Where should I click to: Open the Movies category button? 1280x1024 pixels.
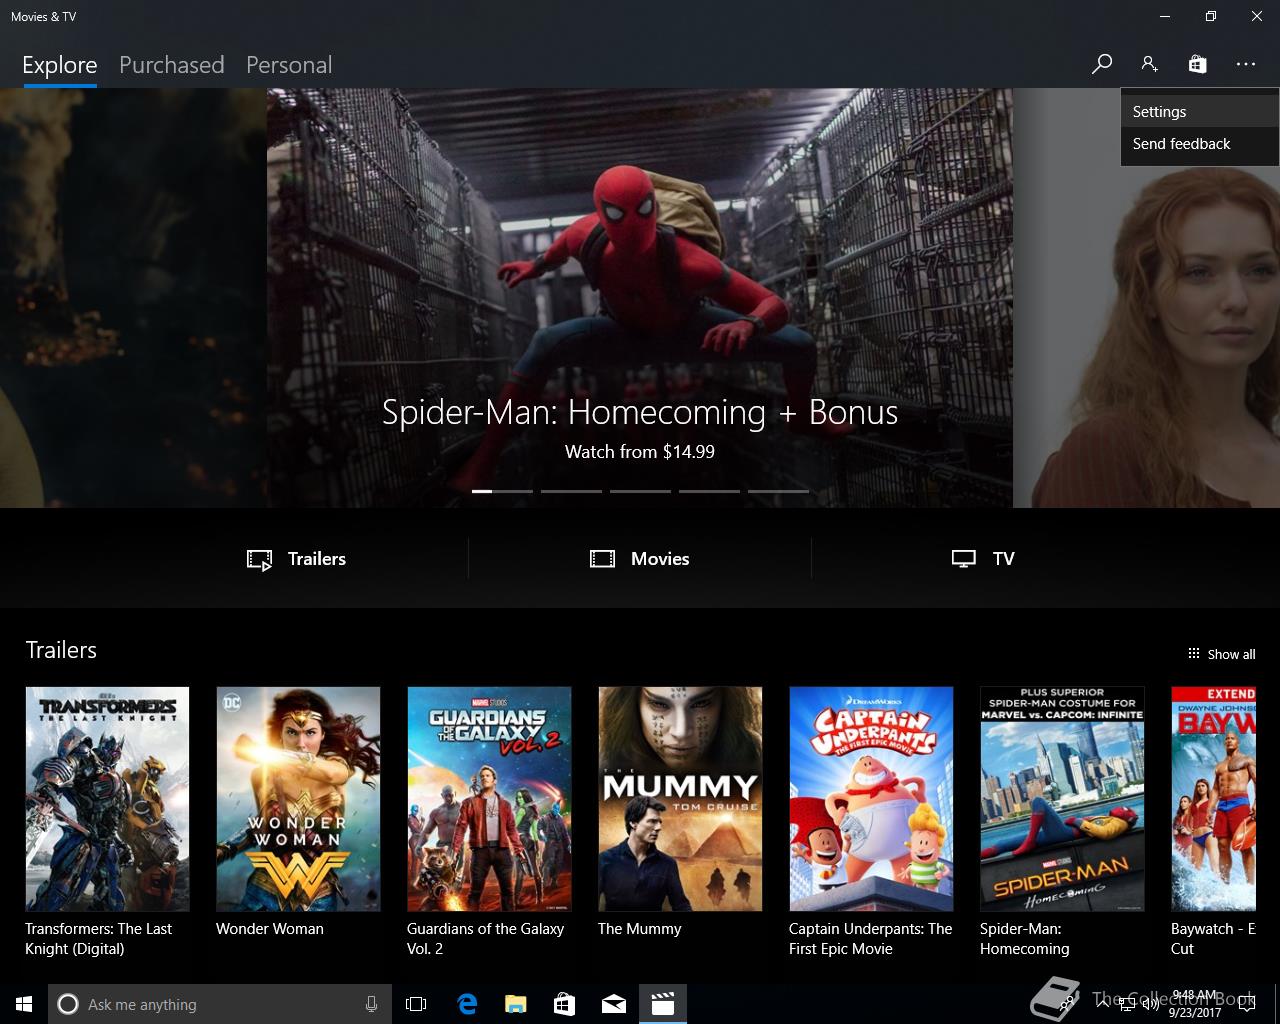(x=640, y=559)
